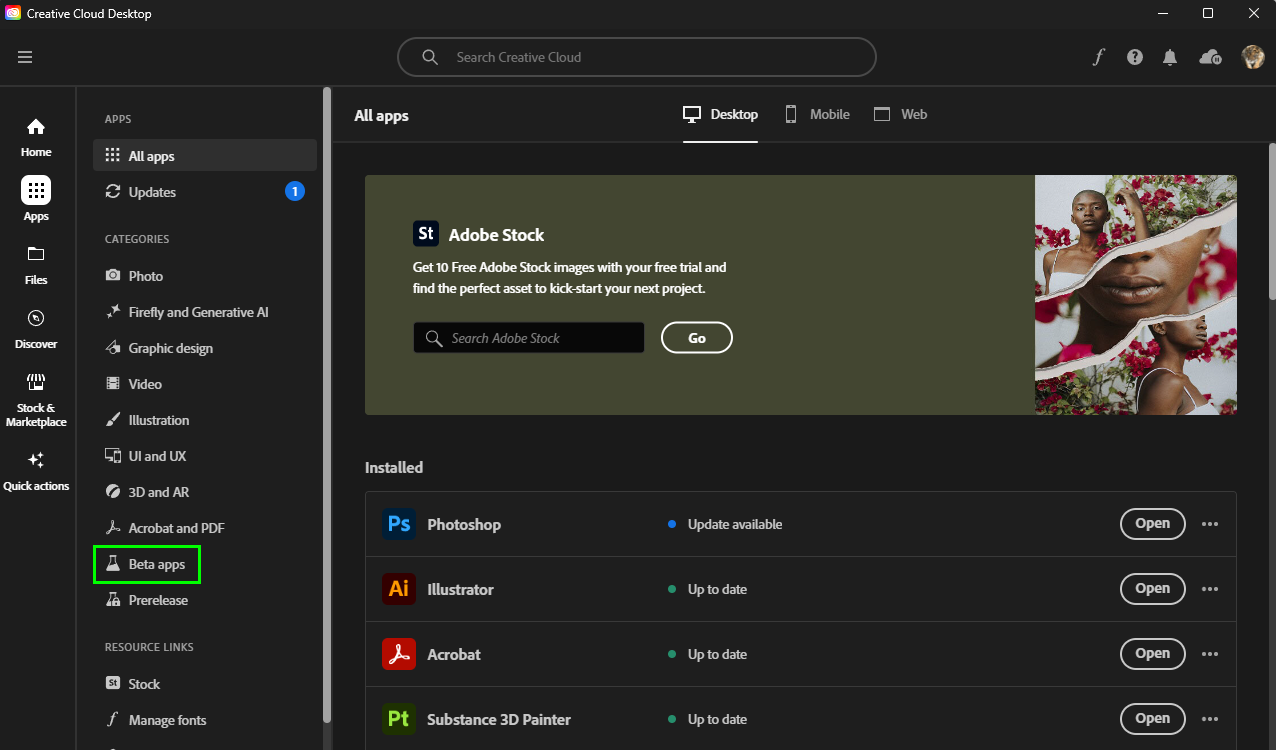Open more options menu for Acrobat
Screen dimensions: 1276x750
(x=1210, y=654)
